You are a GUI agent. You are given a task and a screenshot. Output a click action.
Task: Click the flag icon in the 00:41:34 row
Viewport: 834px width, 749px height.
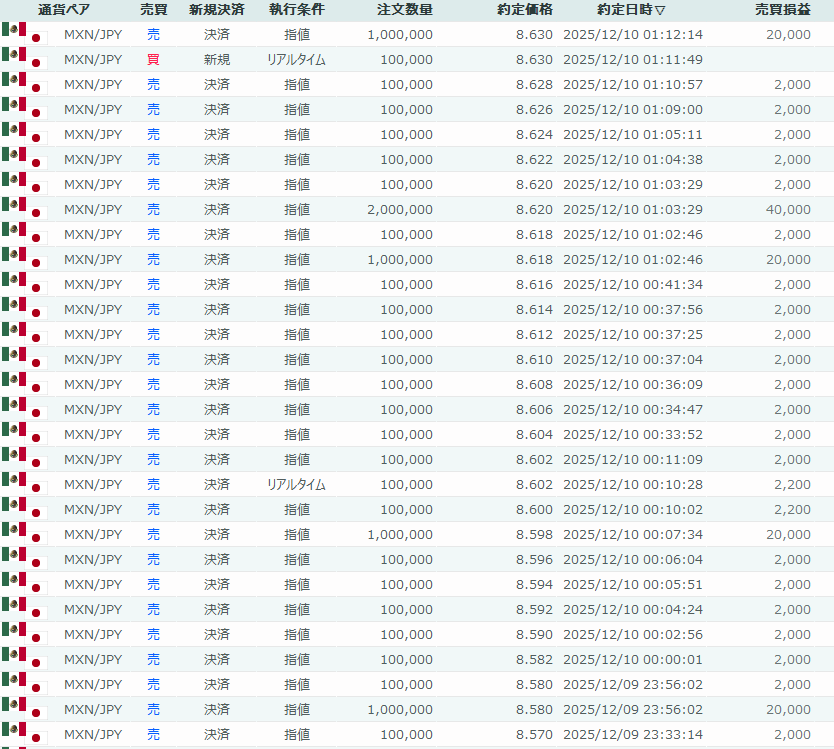coord(24,284)
